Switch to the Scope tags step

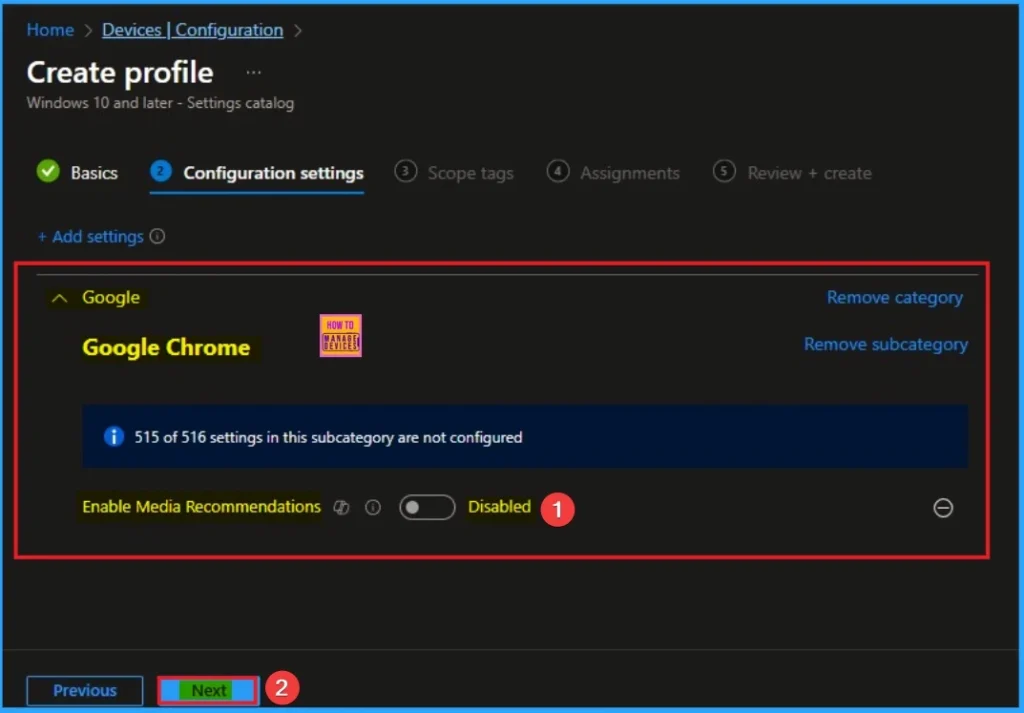(469, 172)
